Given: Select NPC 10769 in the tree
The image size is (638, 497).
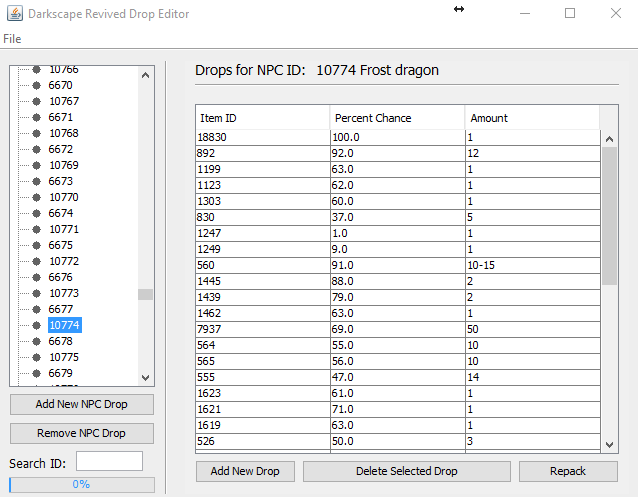Looking at the screenshot, I should click(x=64, y=165).
